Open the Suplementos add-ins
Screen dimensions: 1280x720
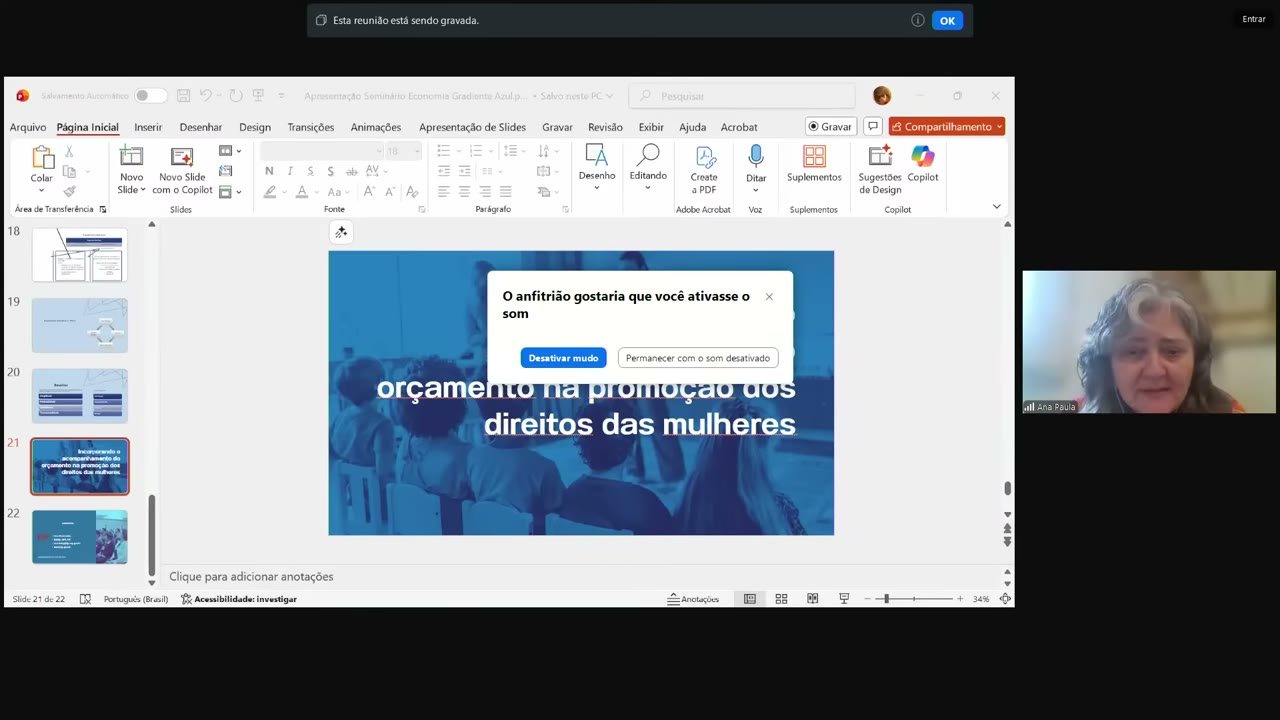point(814,164)
